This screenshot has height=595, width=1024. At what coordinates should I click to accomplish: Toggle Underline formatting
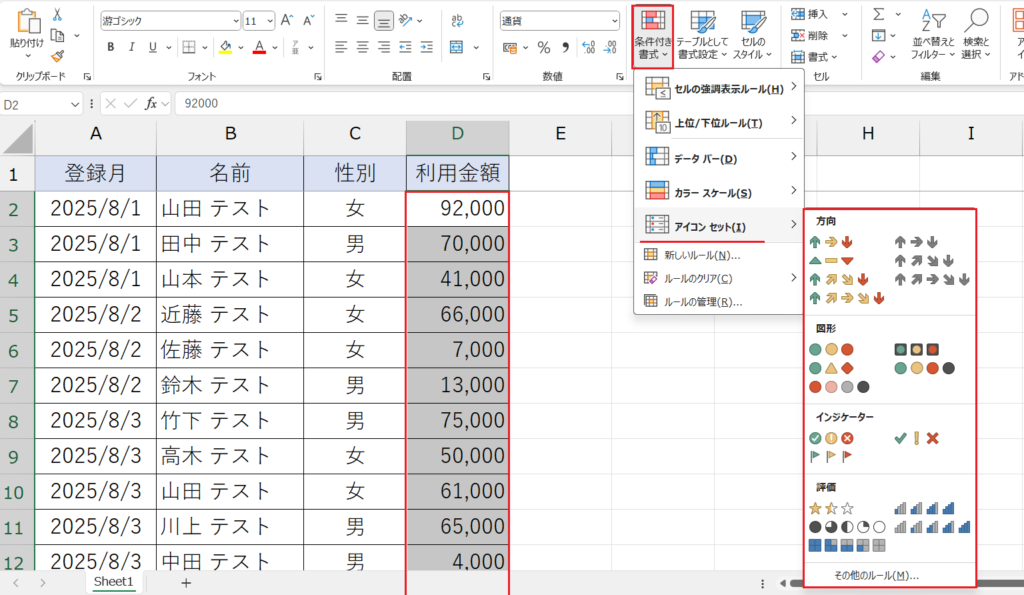(x=153, y=47)
